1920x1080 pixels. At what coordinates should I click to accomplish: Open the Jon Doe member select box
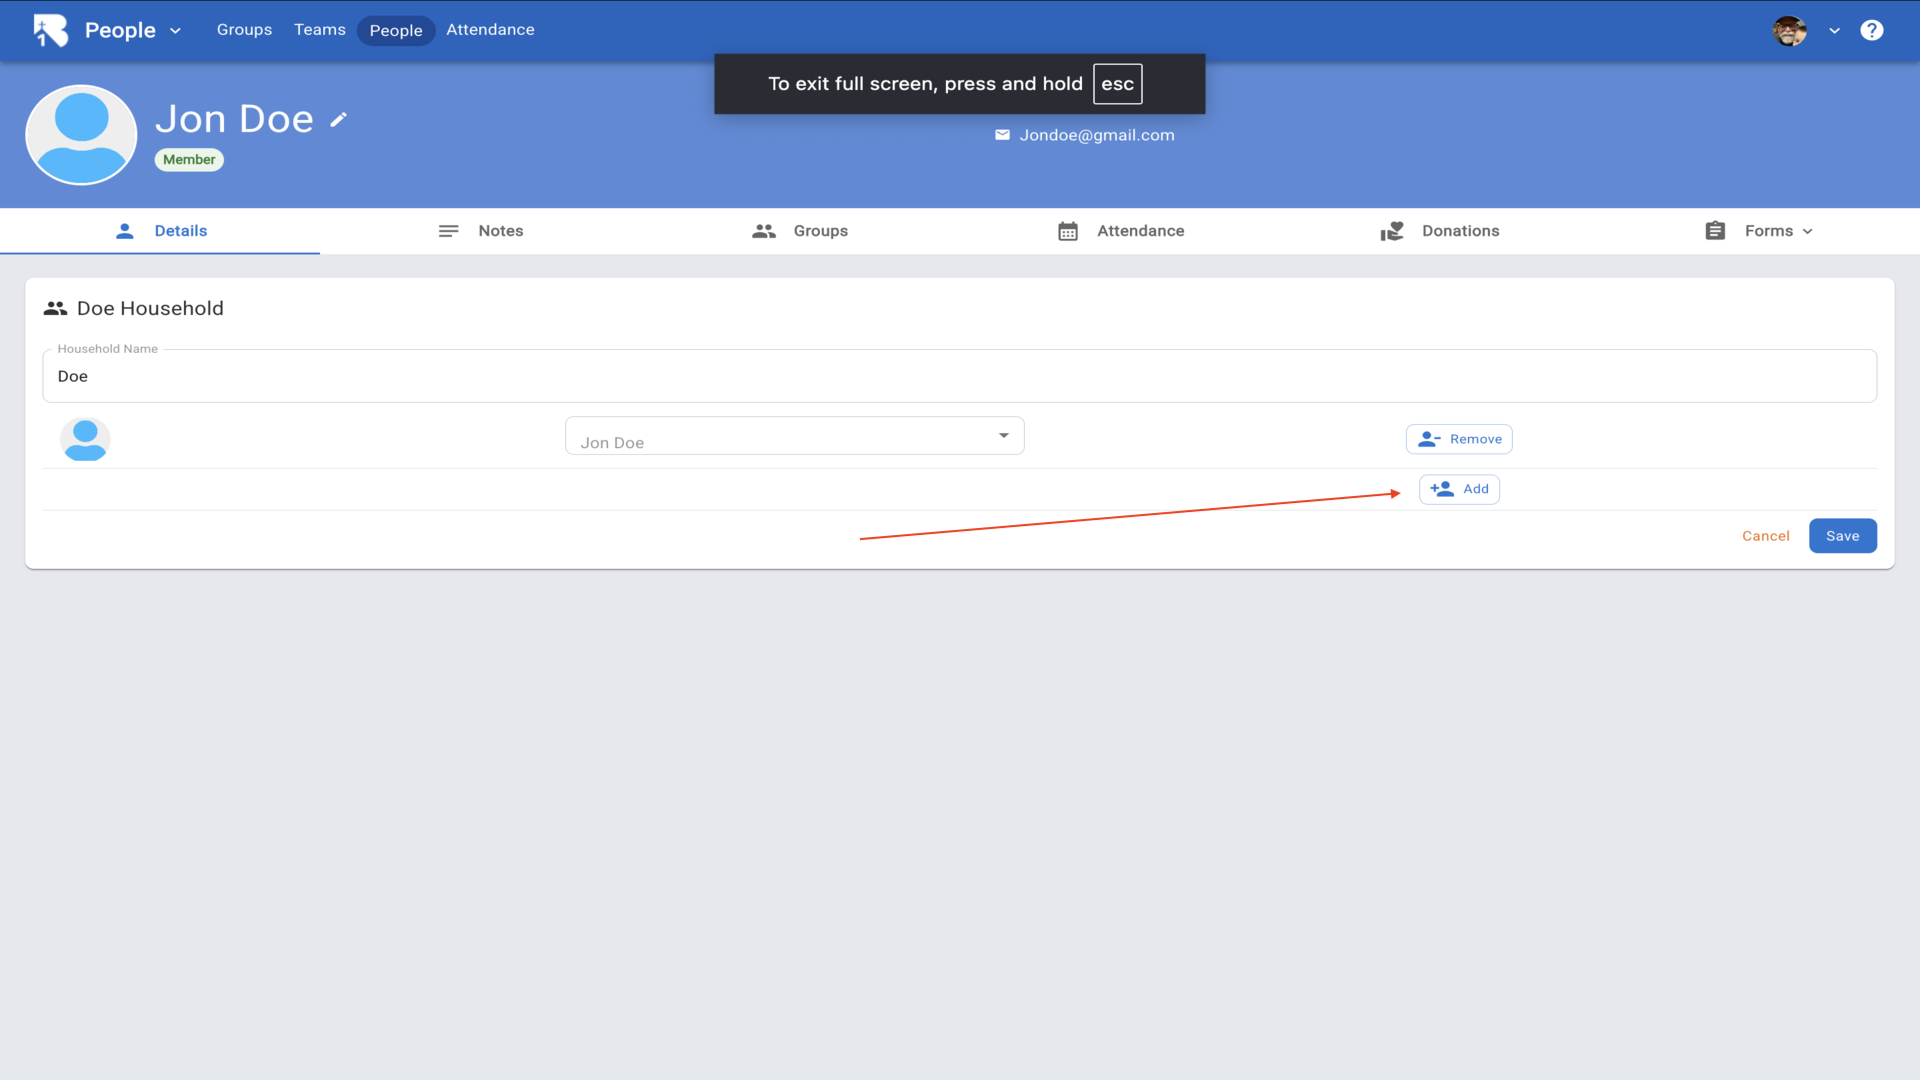point(794,437)
